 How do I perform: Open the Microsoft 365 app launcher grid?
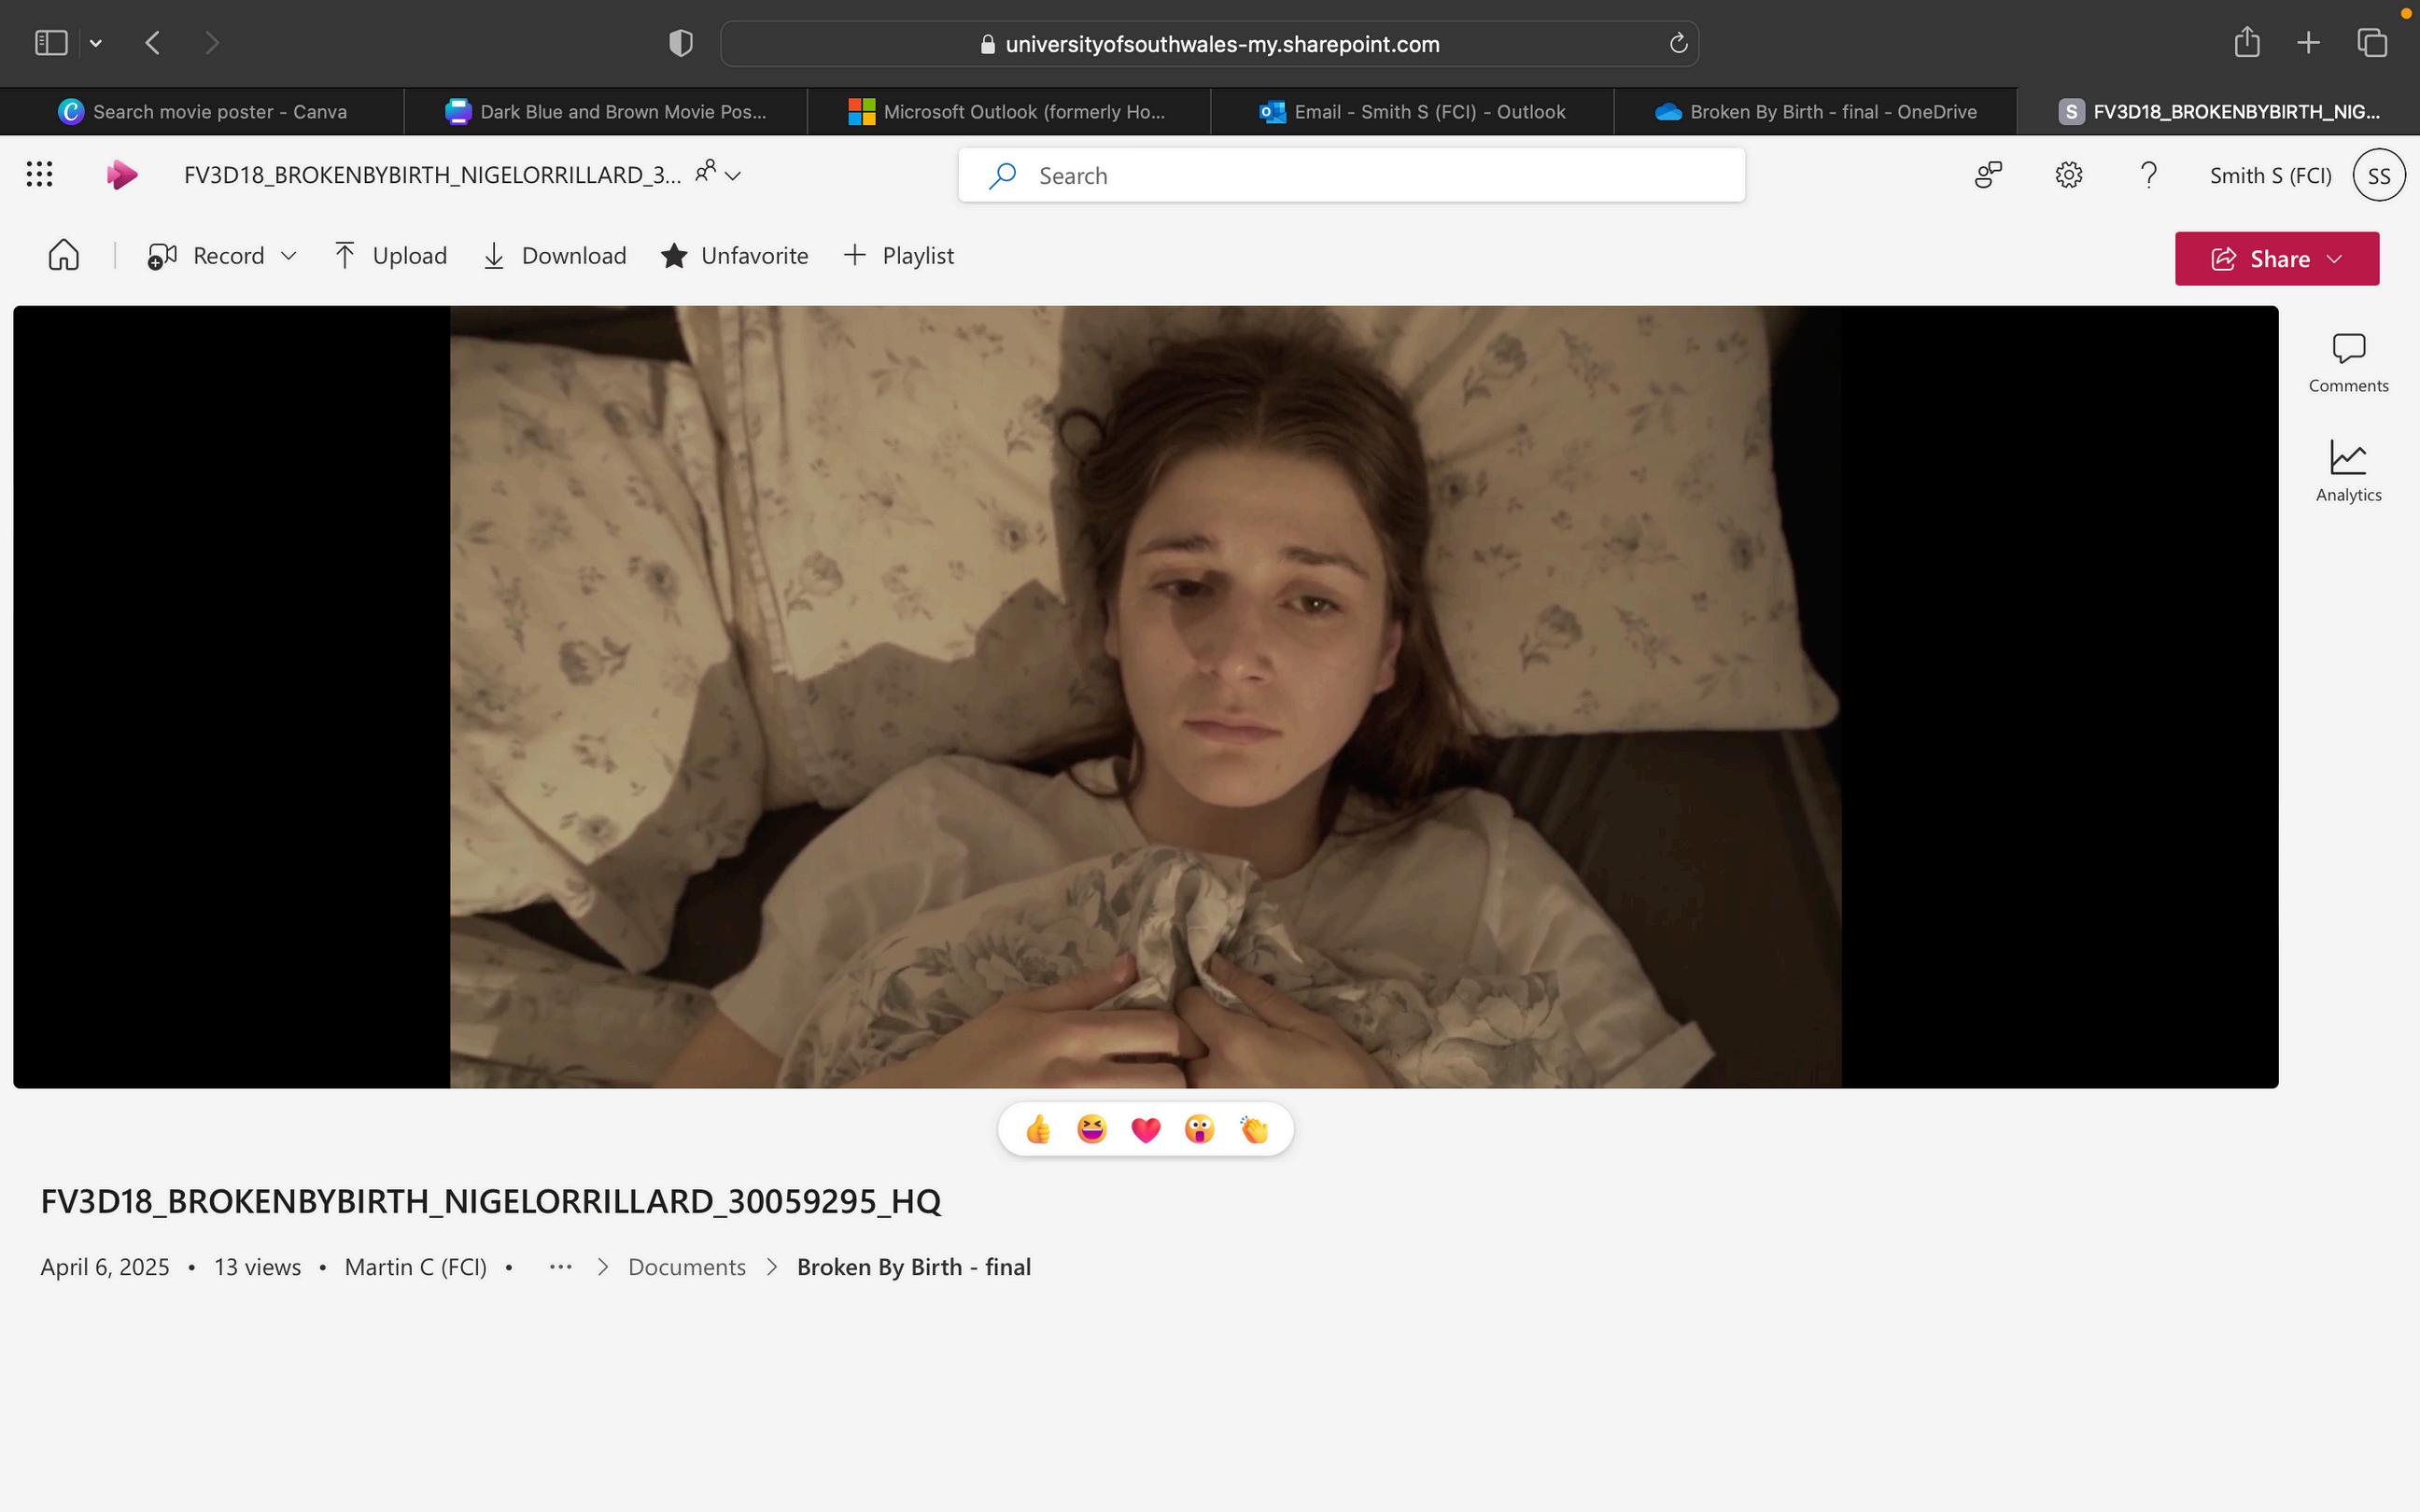(x=39, y=175)
